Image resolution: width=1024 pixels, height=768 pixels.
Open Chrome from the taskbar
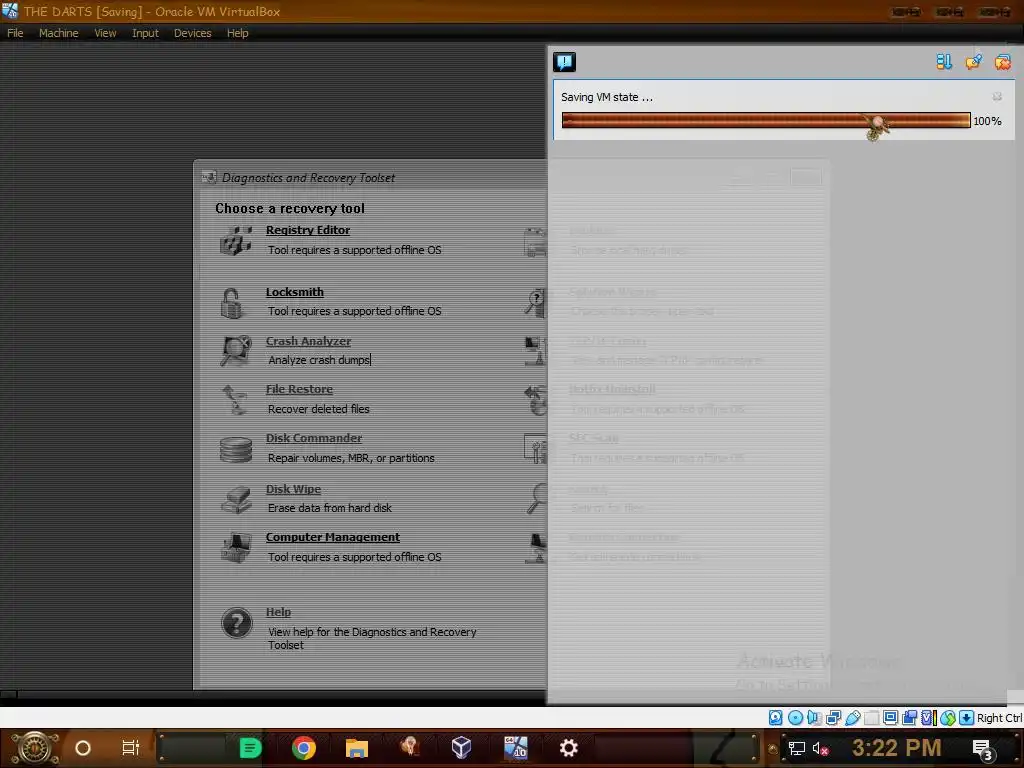[x=304, y=747]
